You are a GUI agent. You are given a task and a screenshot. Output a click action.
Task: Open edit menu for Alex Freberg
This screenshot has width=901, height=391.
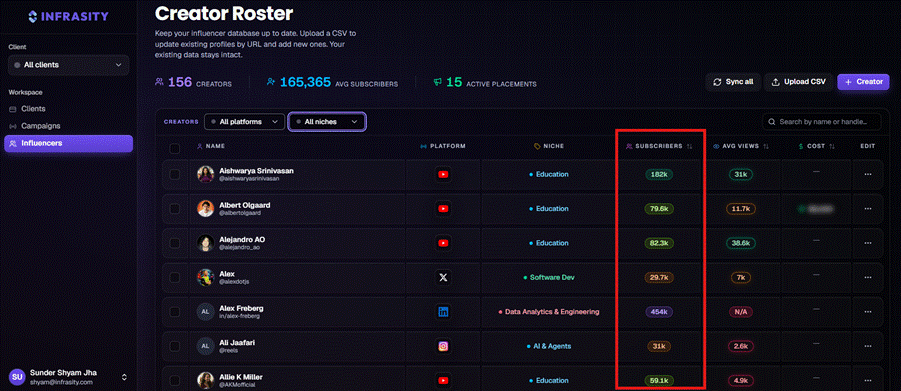click(868, 312)
